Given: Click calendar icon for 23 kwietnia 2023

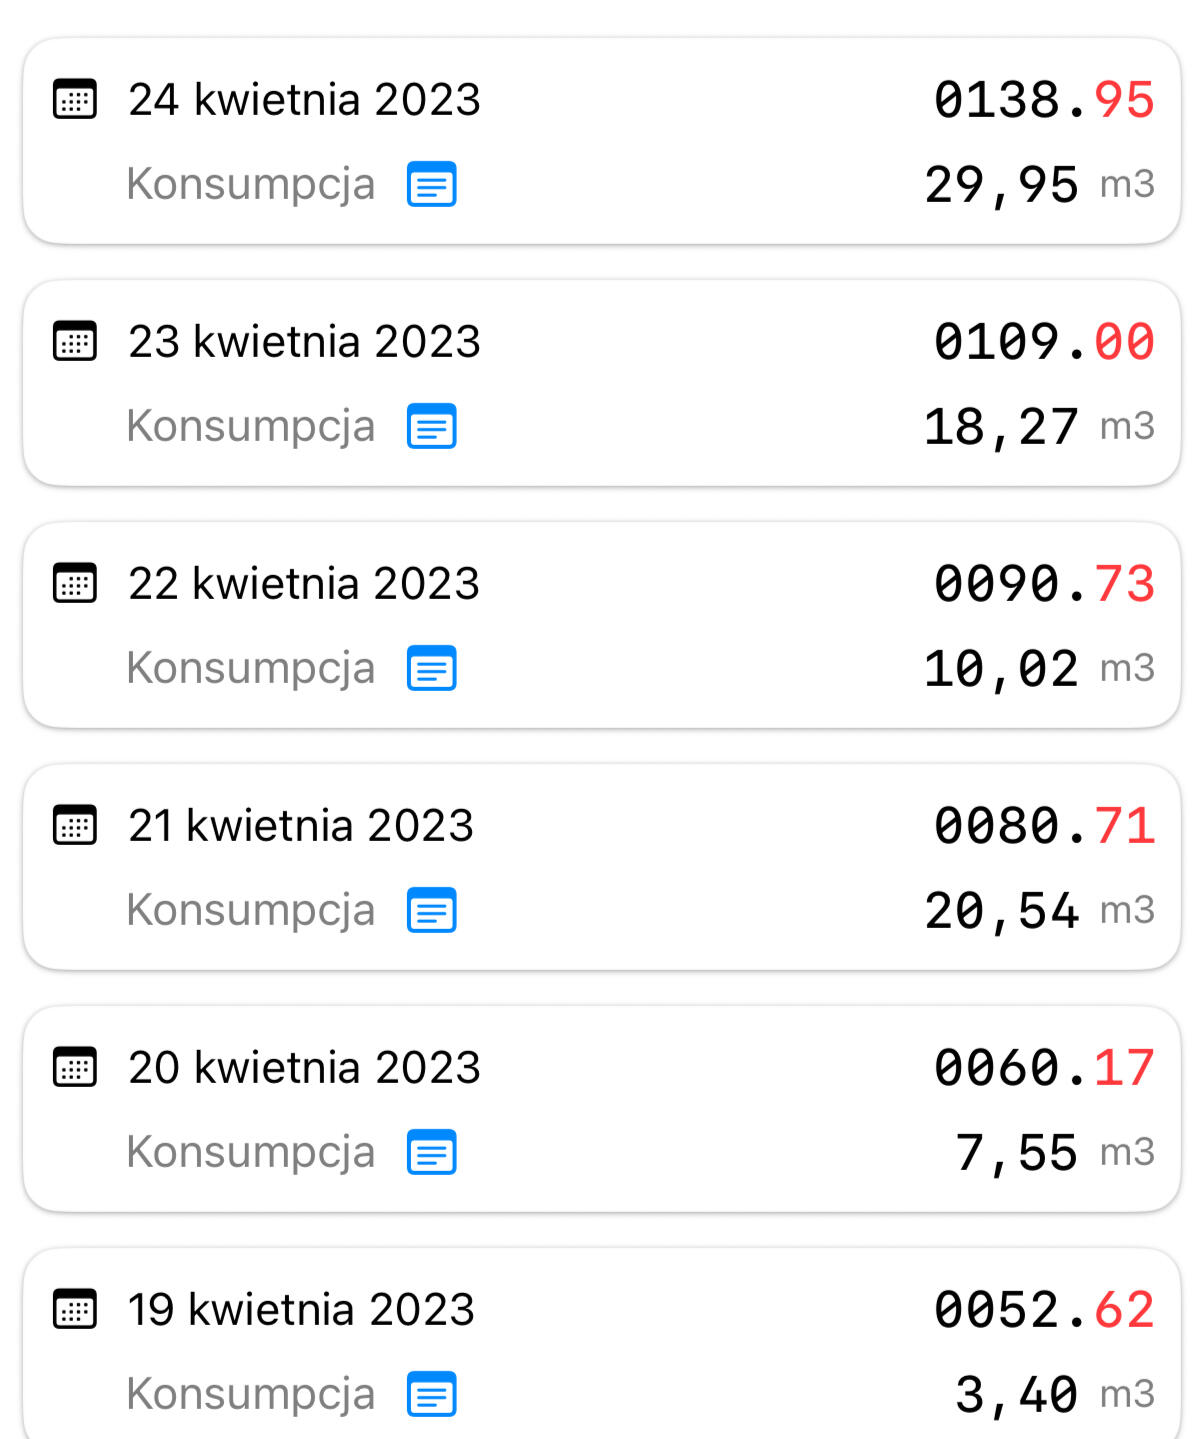Looking at the screenshot, I should [x=75, y=341].
